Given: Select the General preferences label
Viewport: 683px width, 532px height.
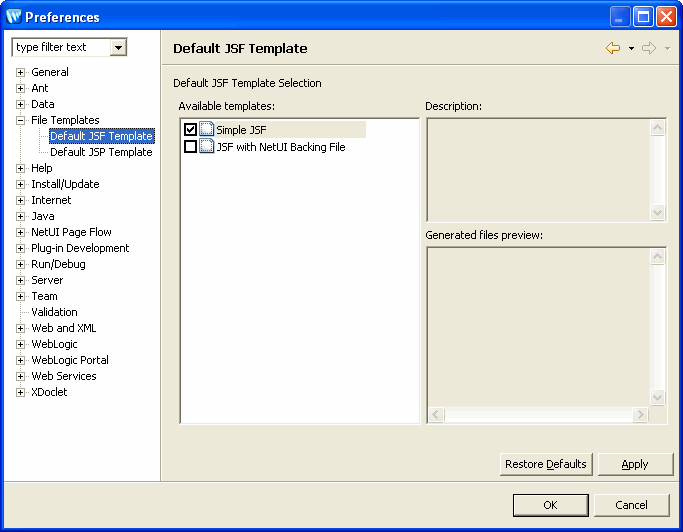Looking at the screenshot, I should [50, 72].
